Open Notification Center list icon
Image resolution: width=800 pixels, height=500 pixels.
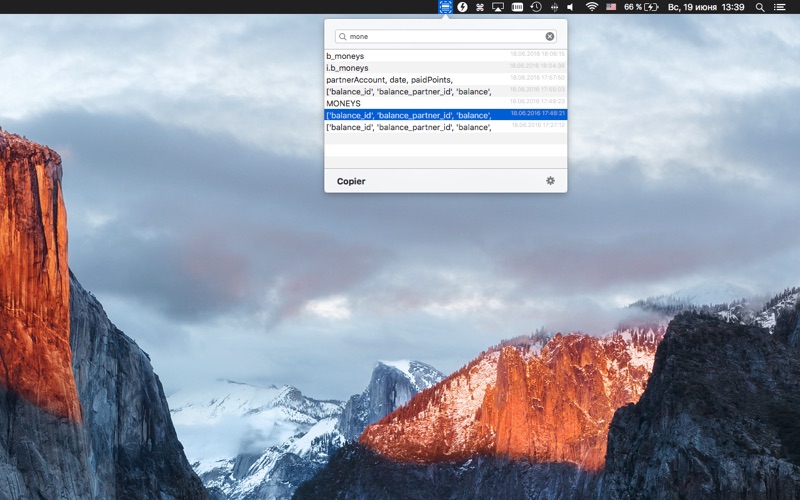[x=780, y=7]
